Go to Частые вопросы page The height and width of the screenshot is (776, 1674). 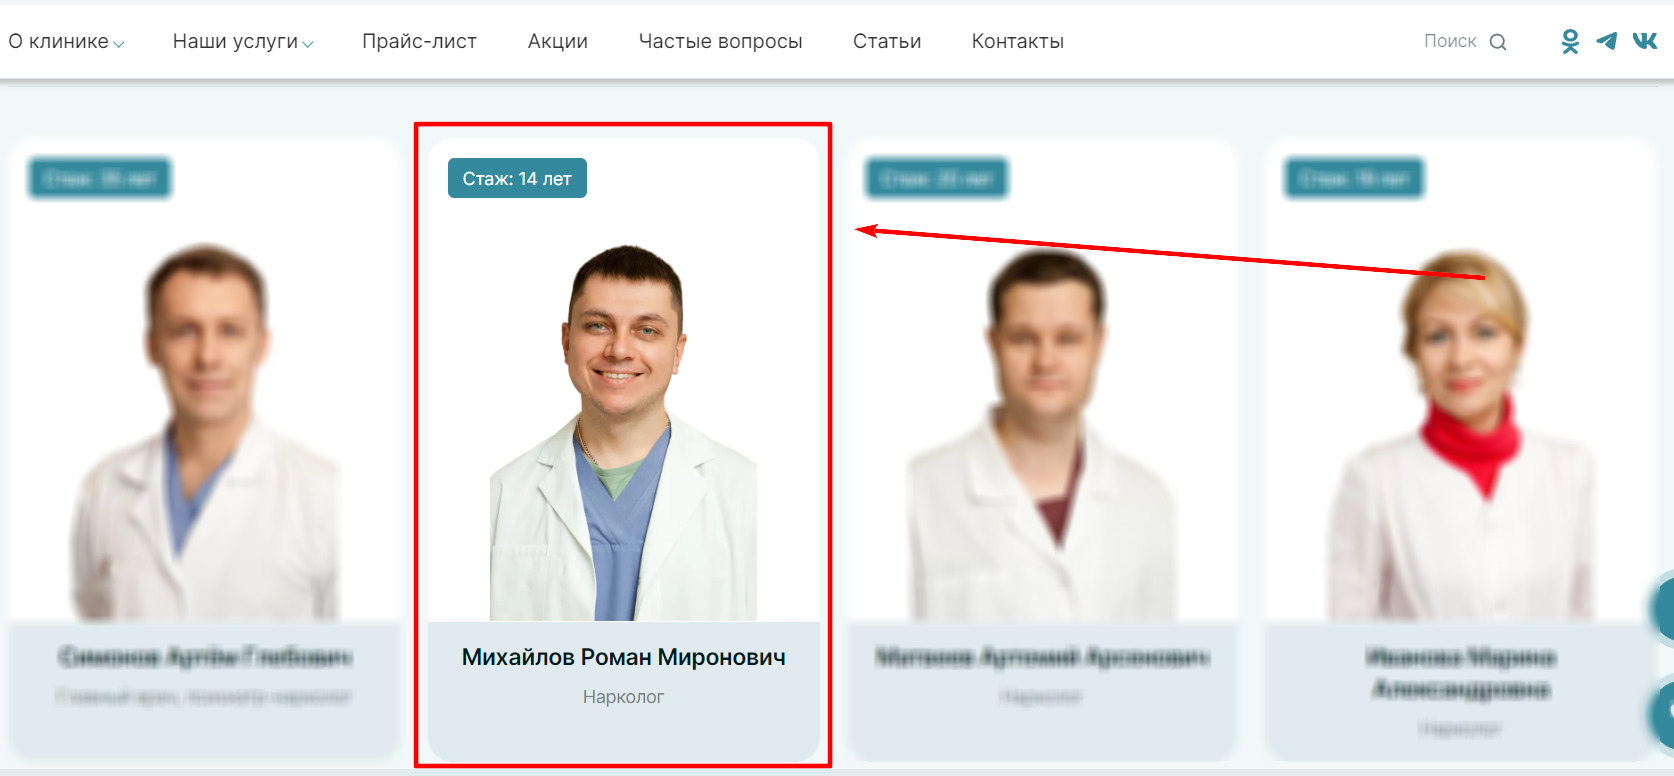click(x=721, y=41)
